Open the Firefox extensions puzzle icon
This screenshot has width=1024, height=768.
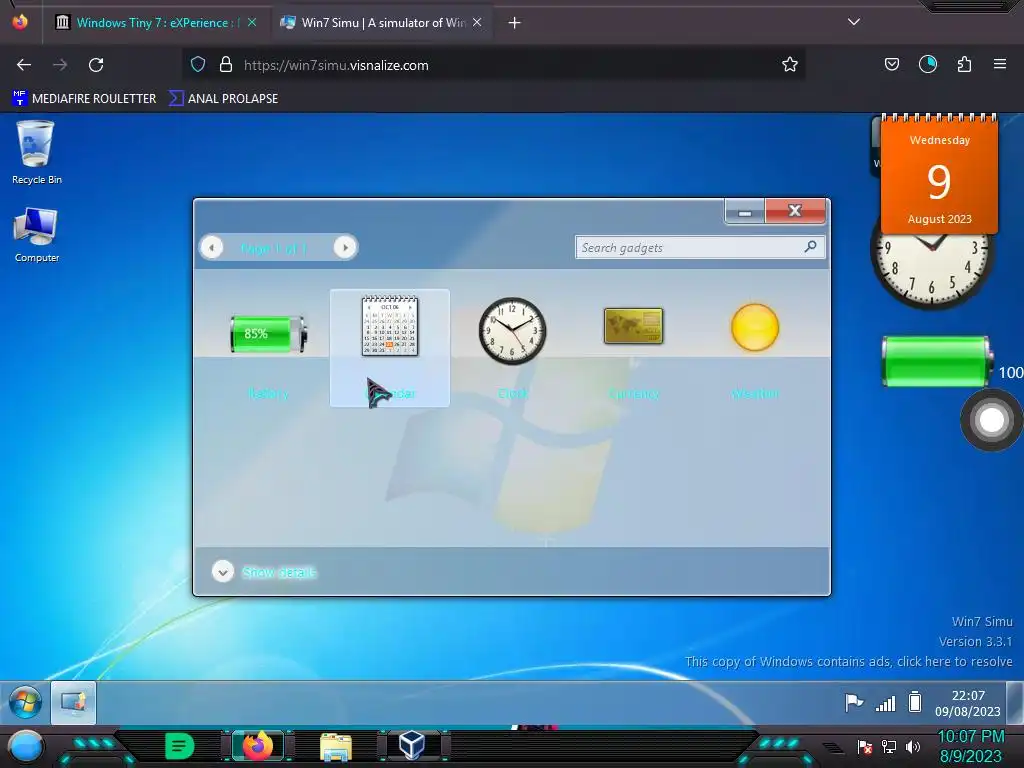tap(964, 65)
